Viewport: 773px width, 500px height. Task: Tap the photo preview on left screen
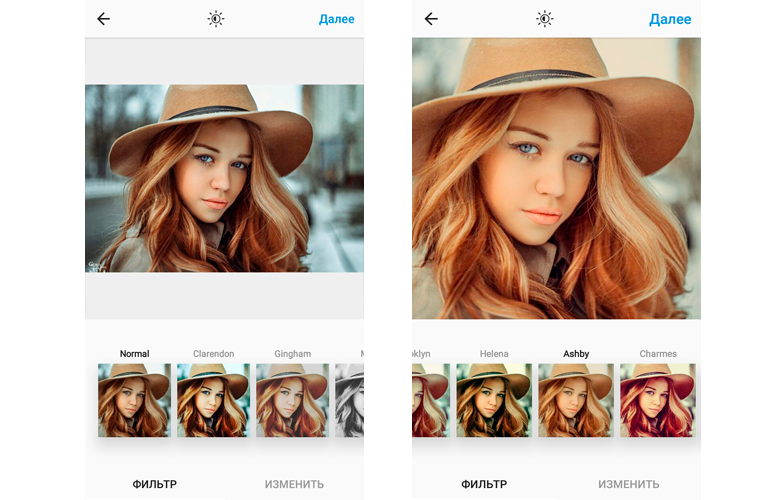pos(224,178)
